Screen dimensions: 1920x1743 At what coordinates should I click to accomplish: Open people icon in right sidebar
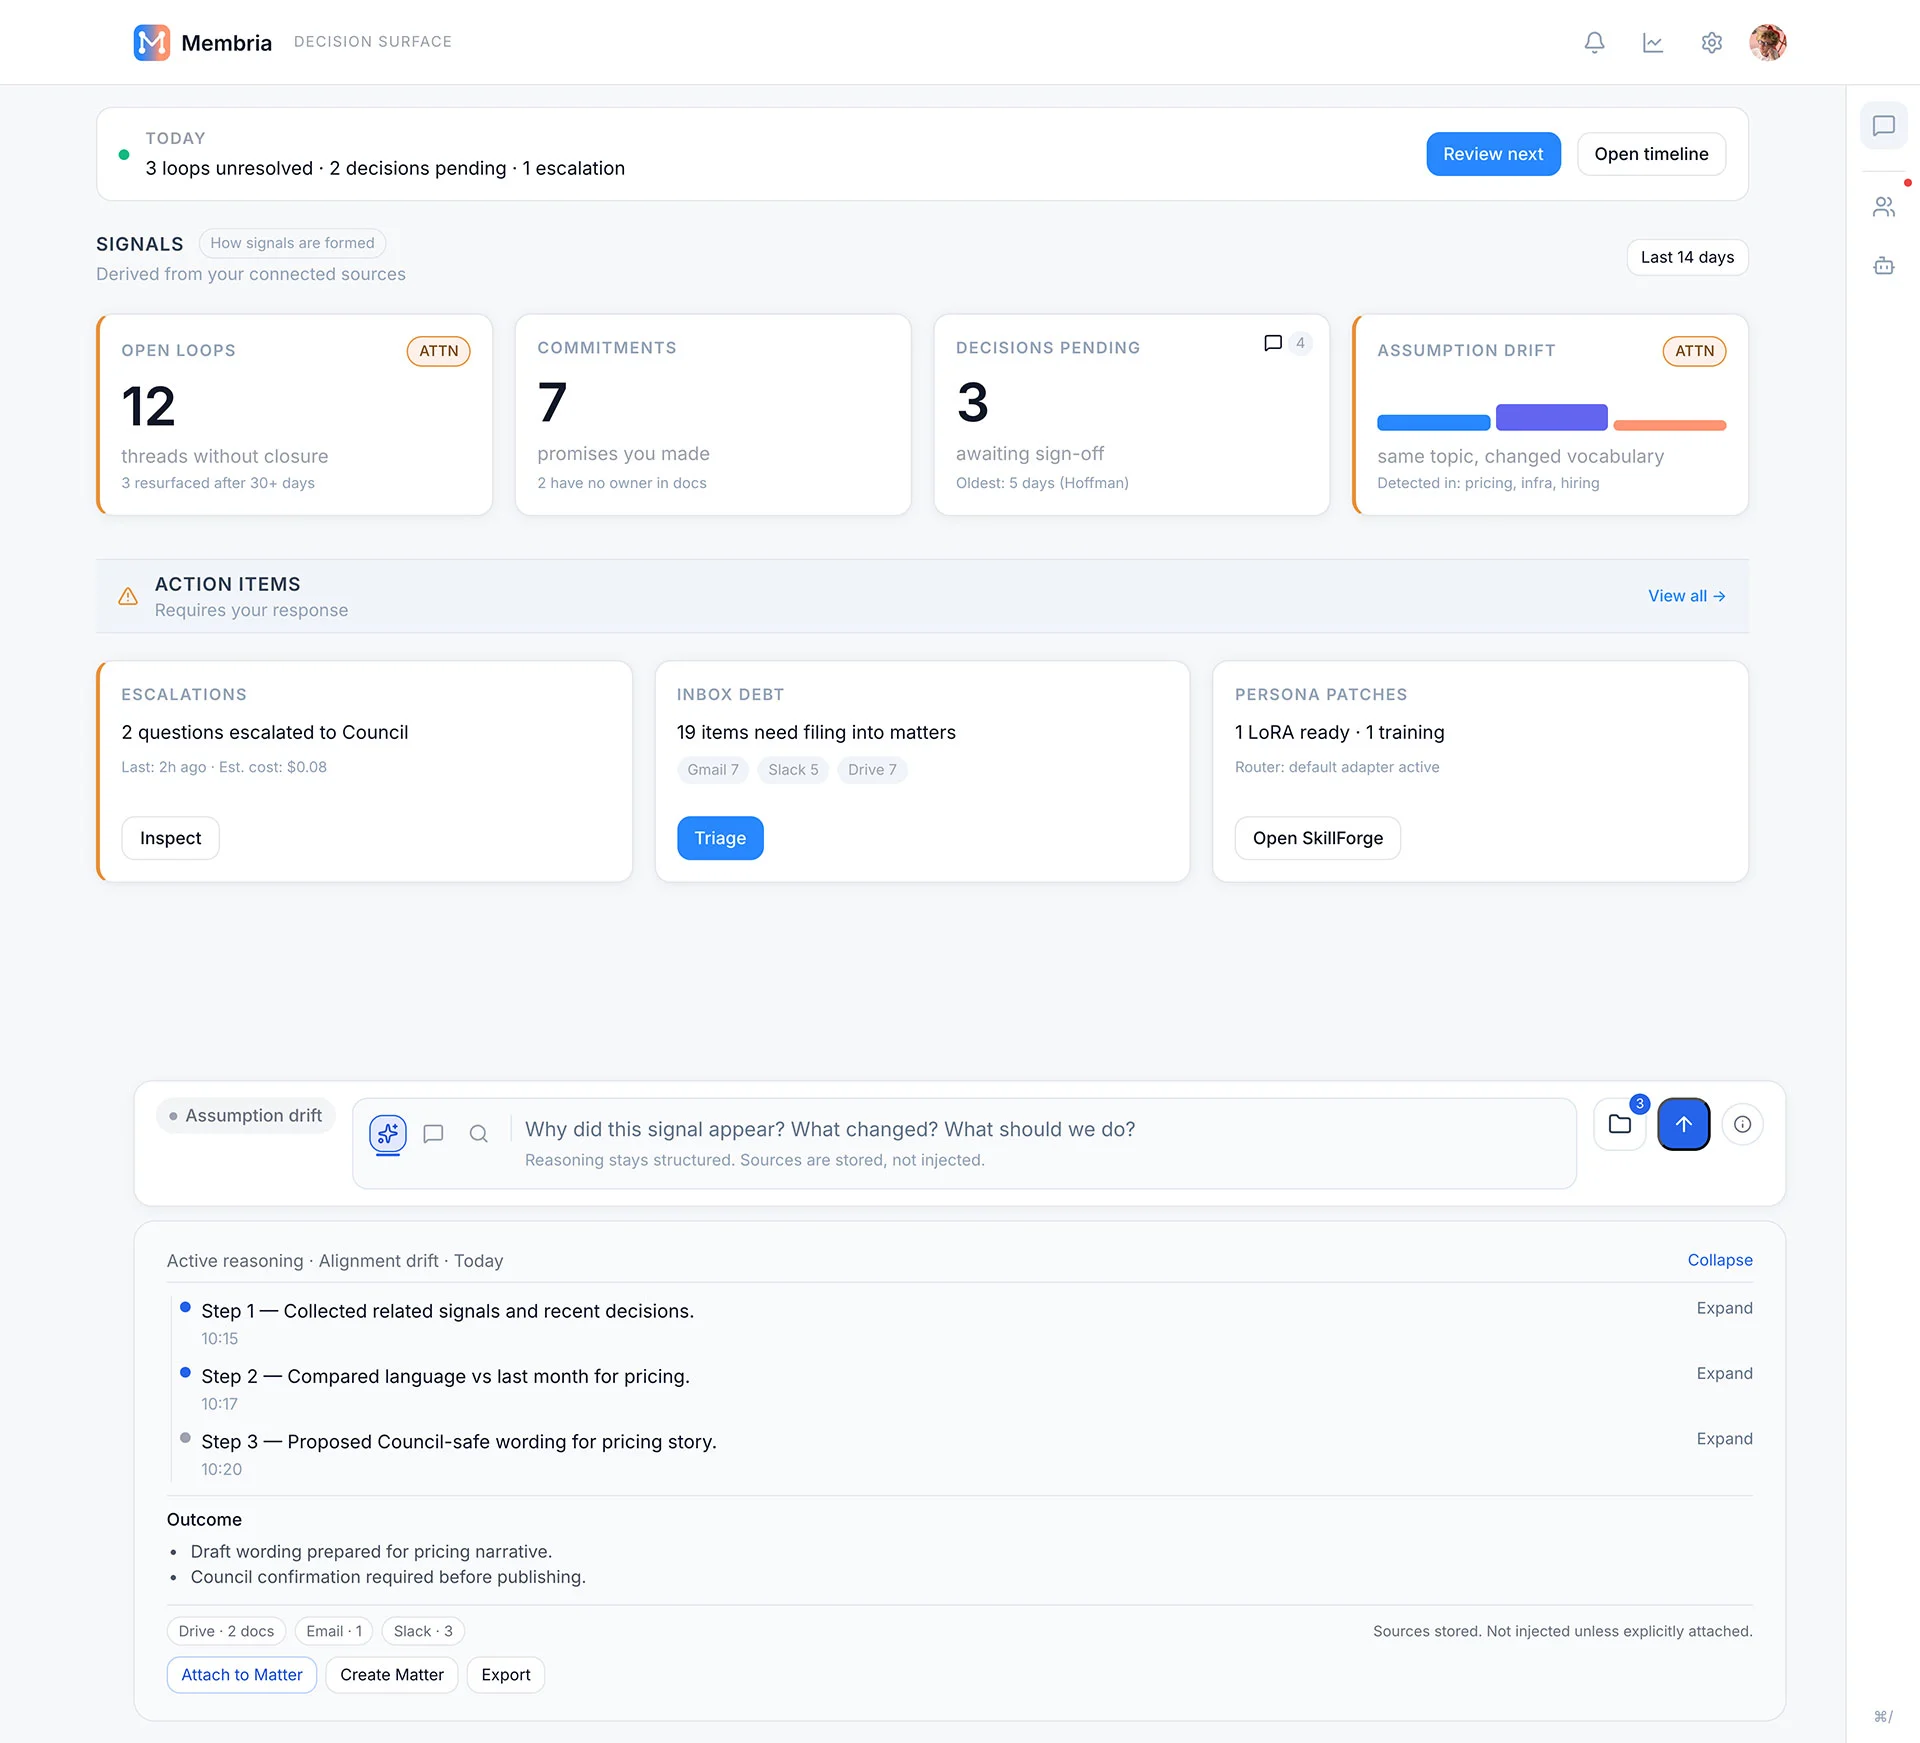[x=1883, y=207]
